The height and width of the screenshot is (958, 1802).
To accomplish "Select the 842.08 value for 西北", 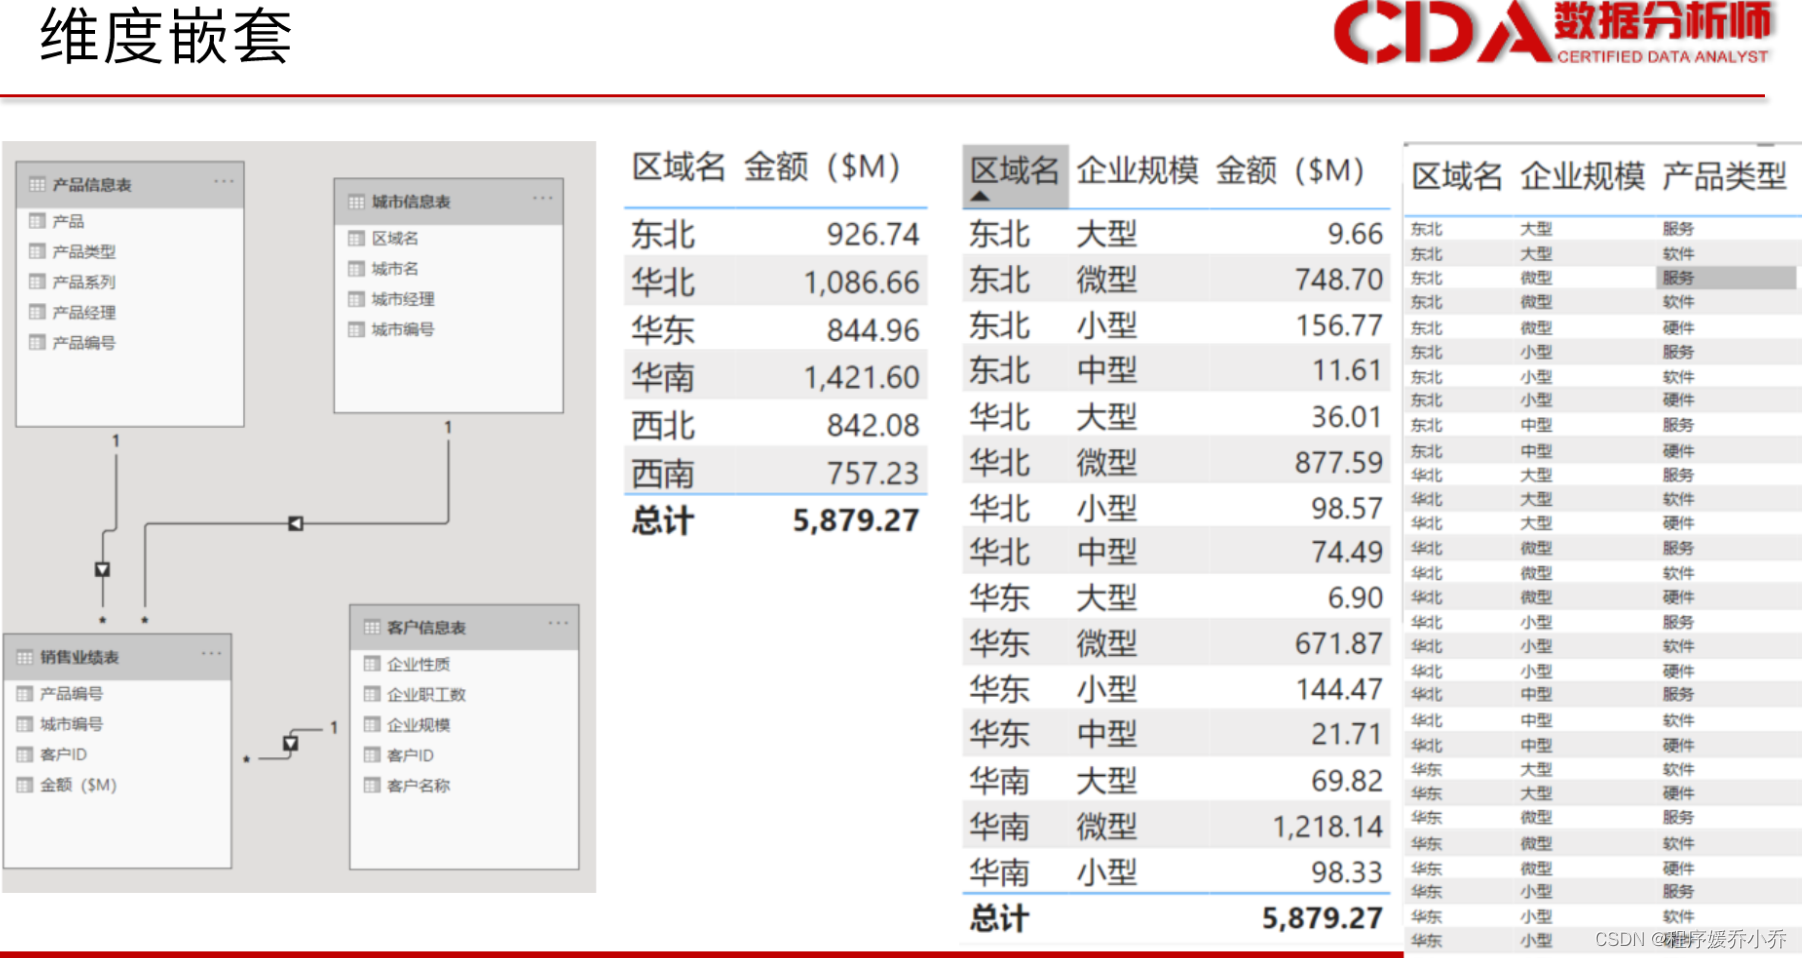I will tap(873, 425).
